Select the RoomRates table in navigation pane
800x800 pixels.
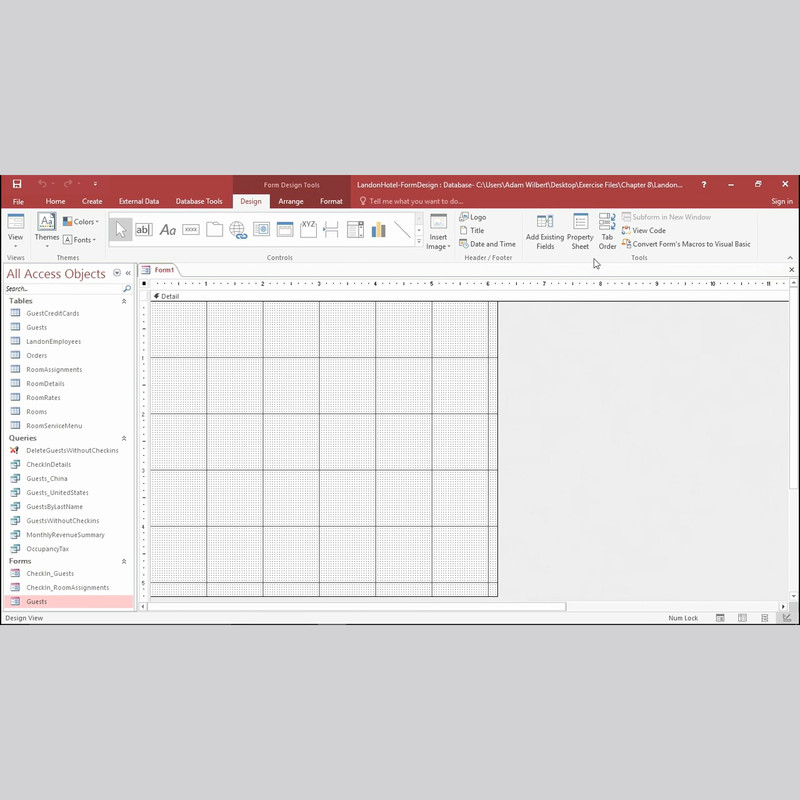pos(43,397)
